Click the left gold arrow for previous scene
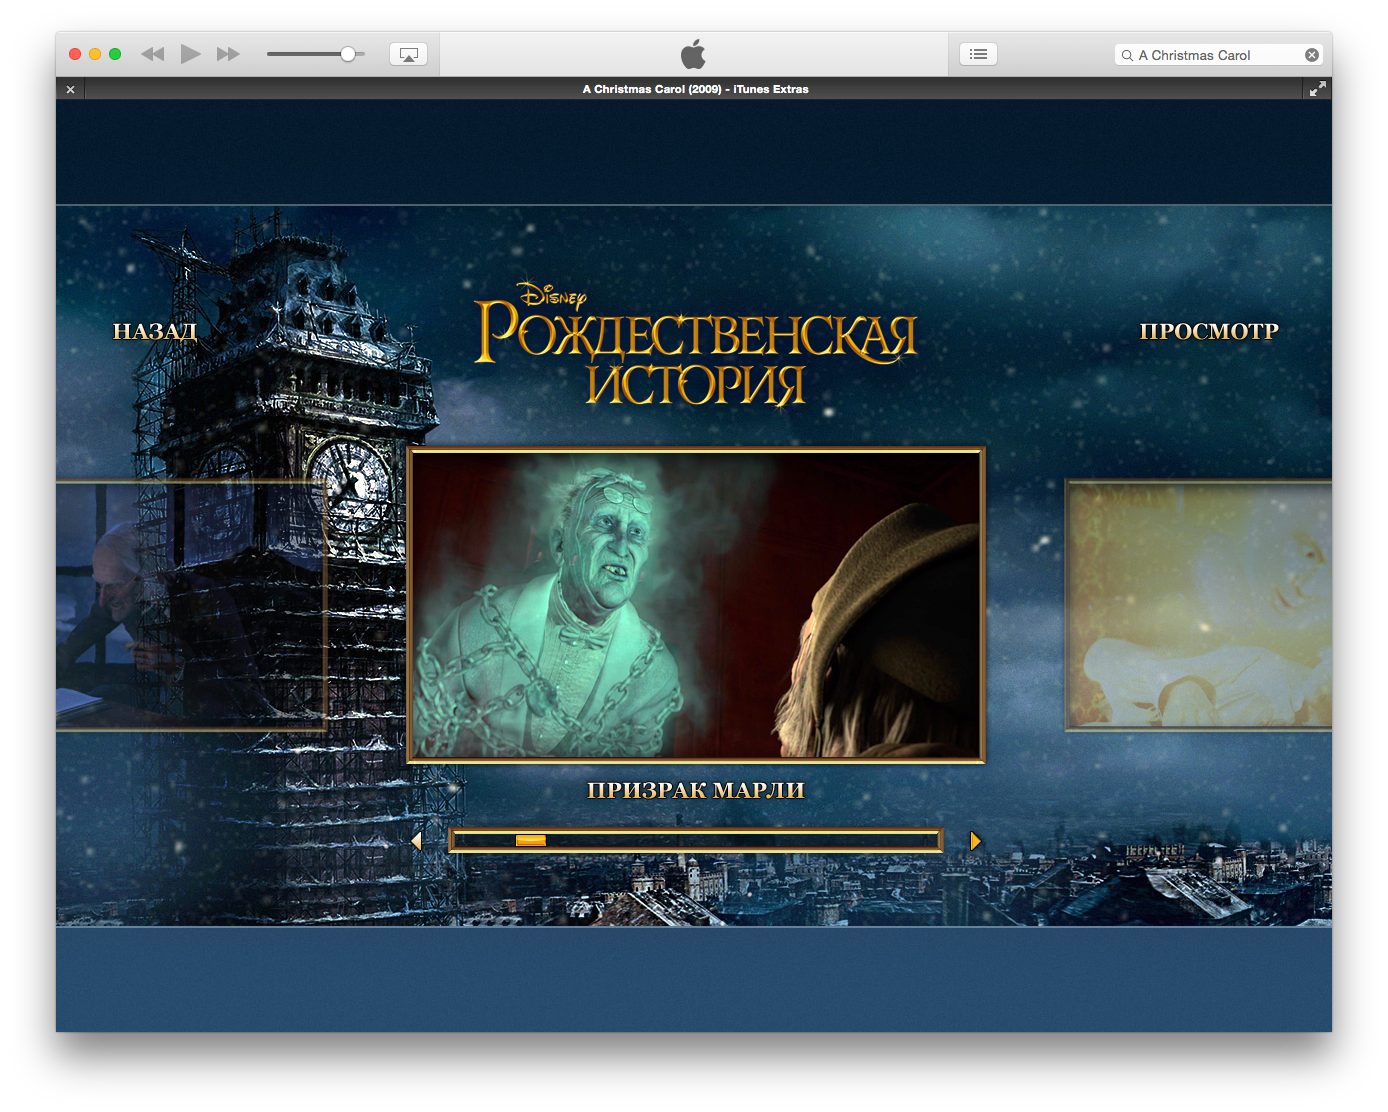 point(417,841)
